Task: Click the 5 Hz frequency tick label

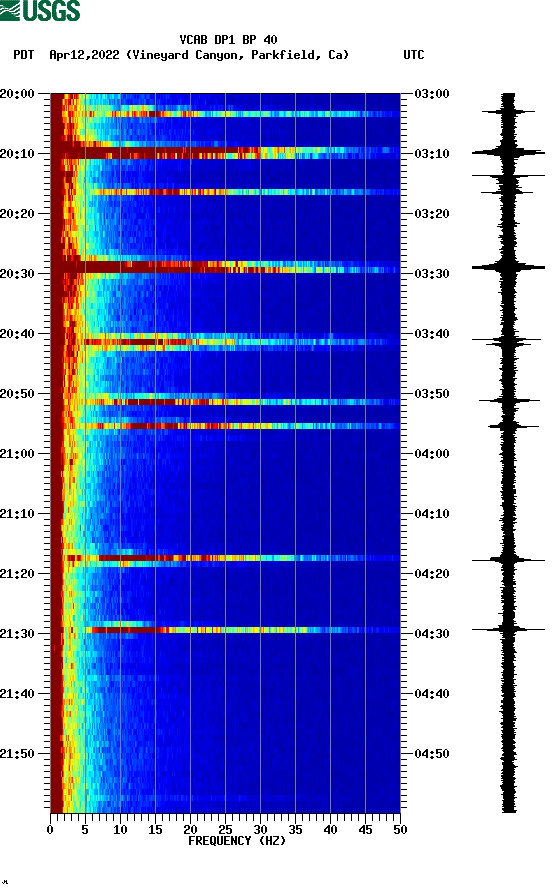Action: pyautogui.click(x=85, y=830)
